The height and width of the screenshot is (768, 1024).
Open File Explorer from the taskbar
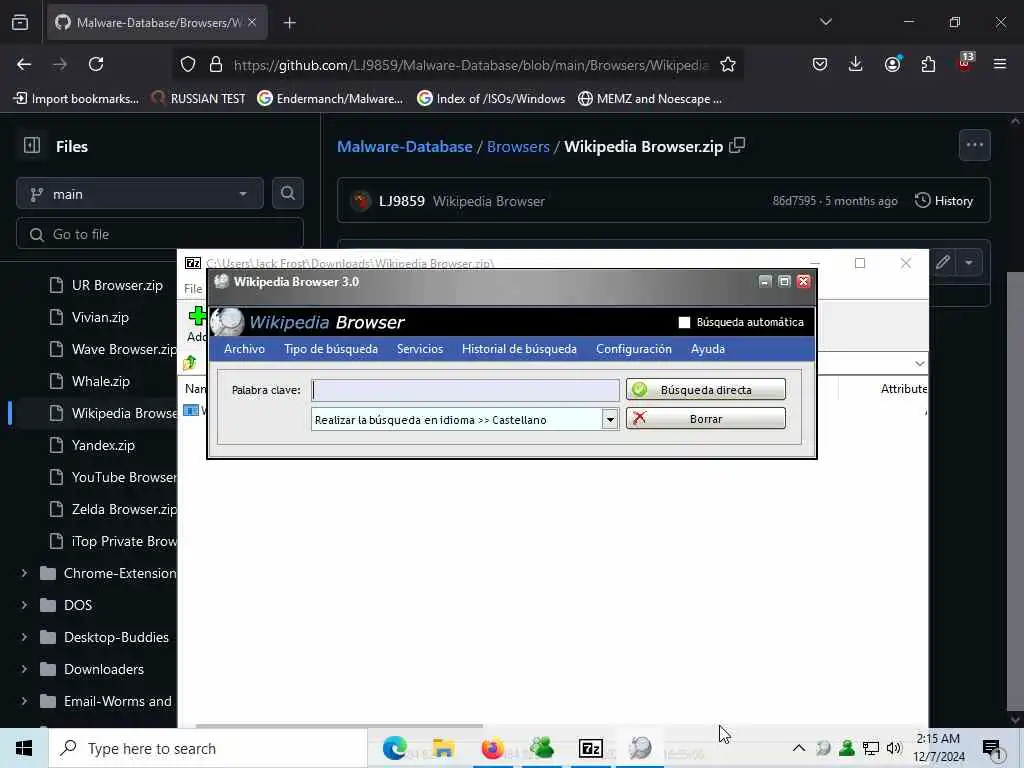443,748
